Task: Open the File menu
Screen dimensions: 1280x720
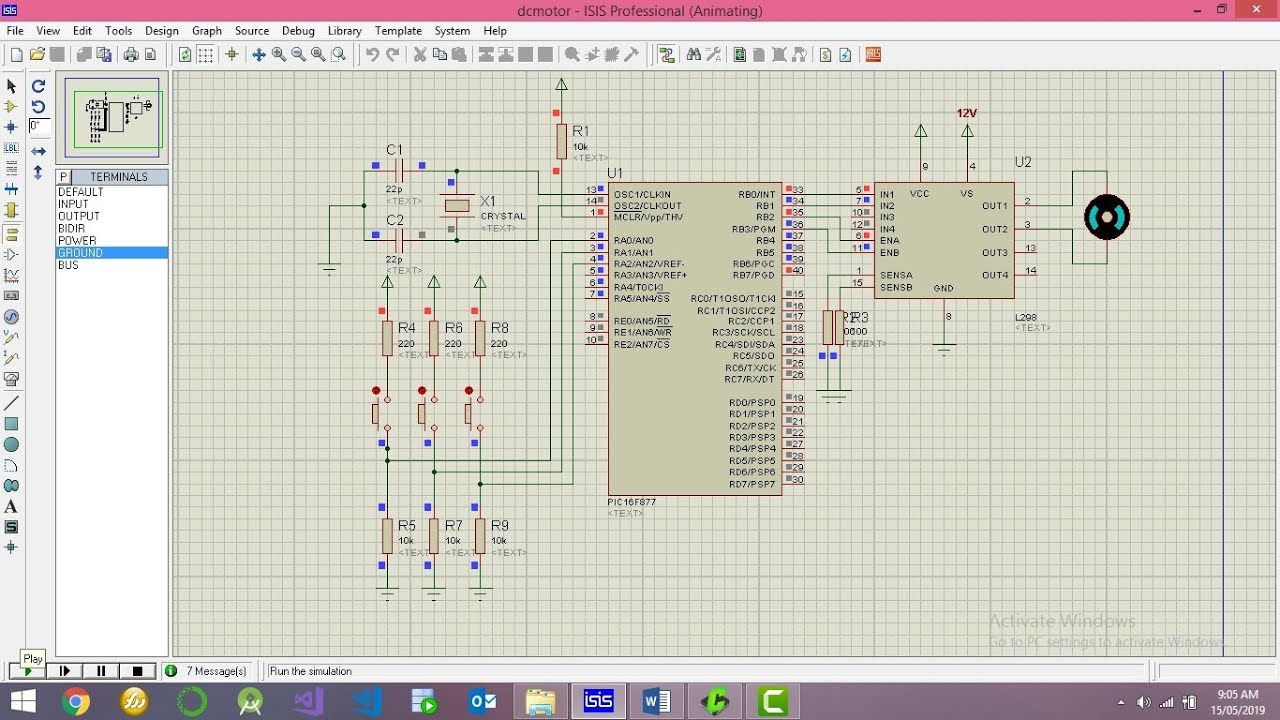Action: pyautogui.click(x=15, y=31)
